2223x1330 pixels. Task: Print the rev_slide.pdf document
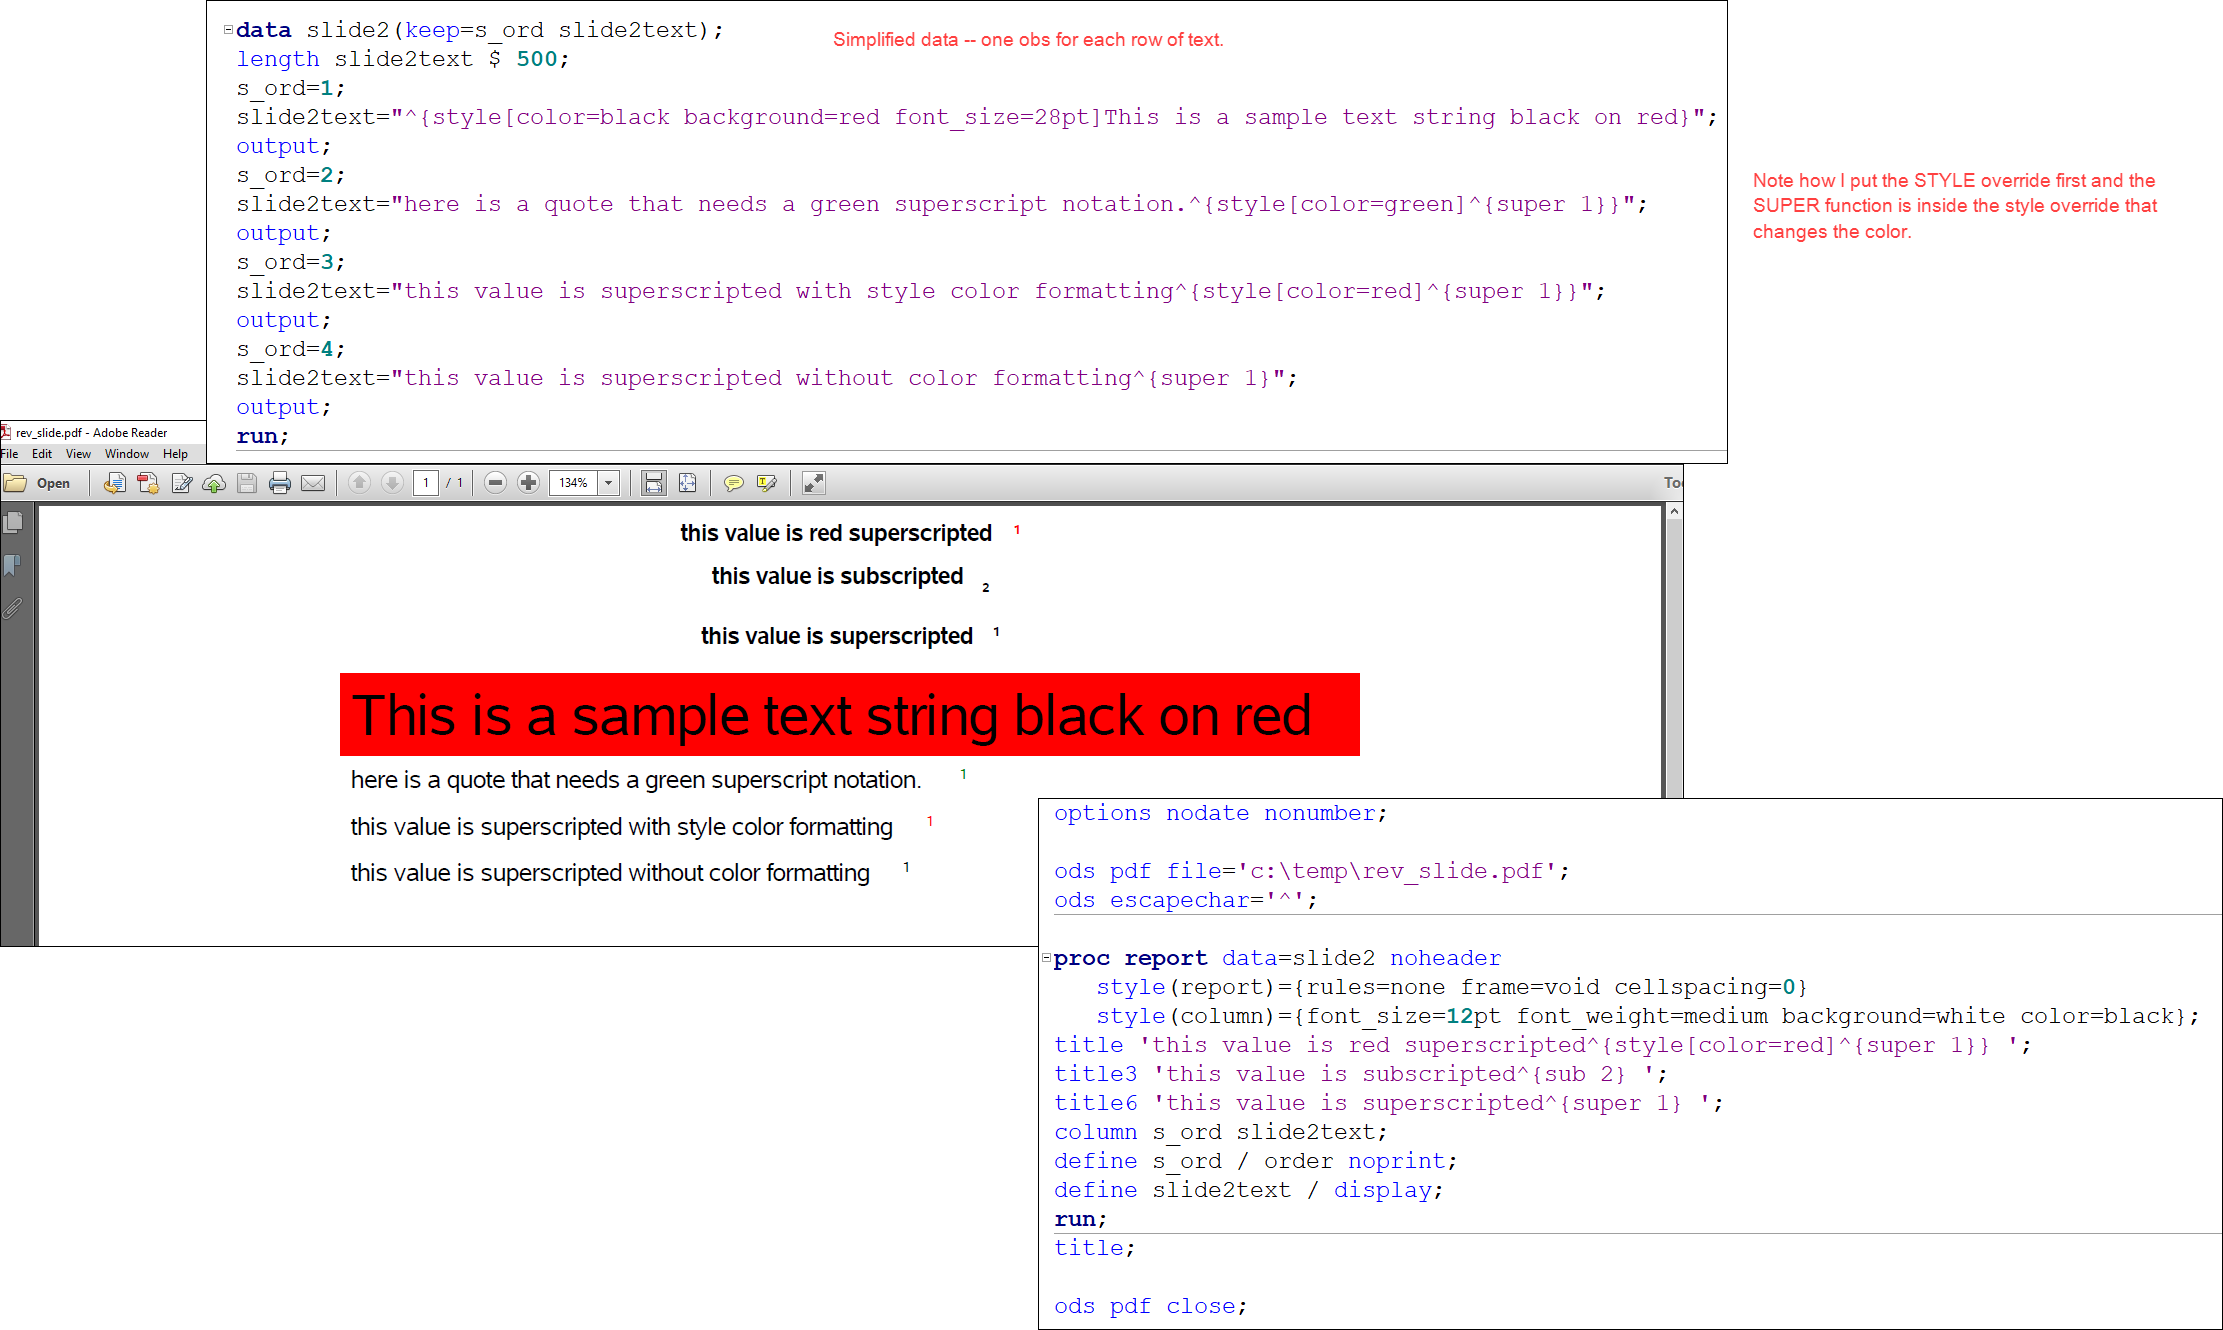(x=280, y=483)
